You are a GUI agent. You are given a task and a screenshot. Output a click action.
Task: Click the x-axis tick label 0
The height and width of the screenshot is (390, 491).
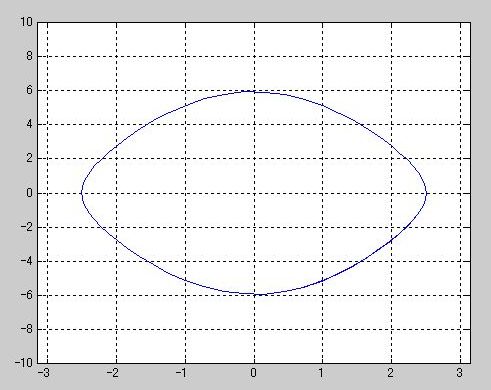point(254,373)
